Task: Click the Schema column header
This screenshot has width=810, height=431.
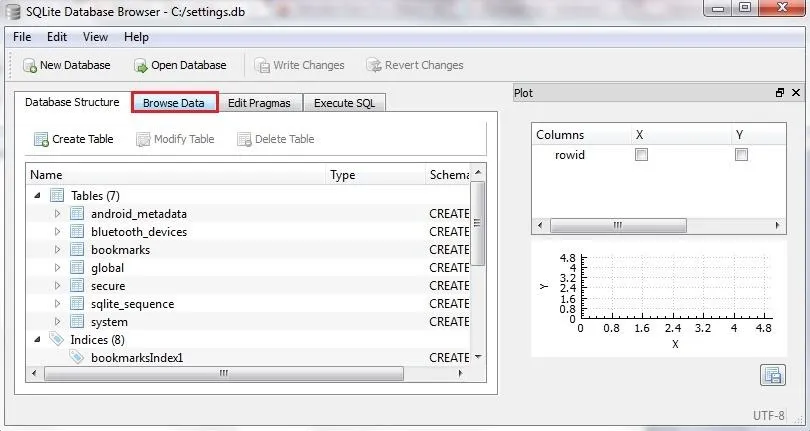Action: pos(448,175)
